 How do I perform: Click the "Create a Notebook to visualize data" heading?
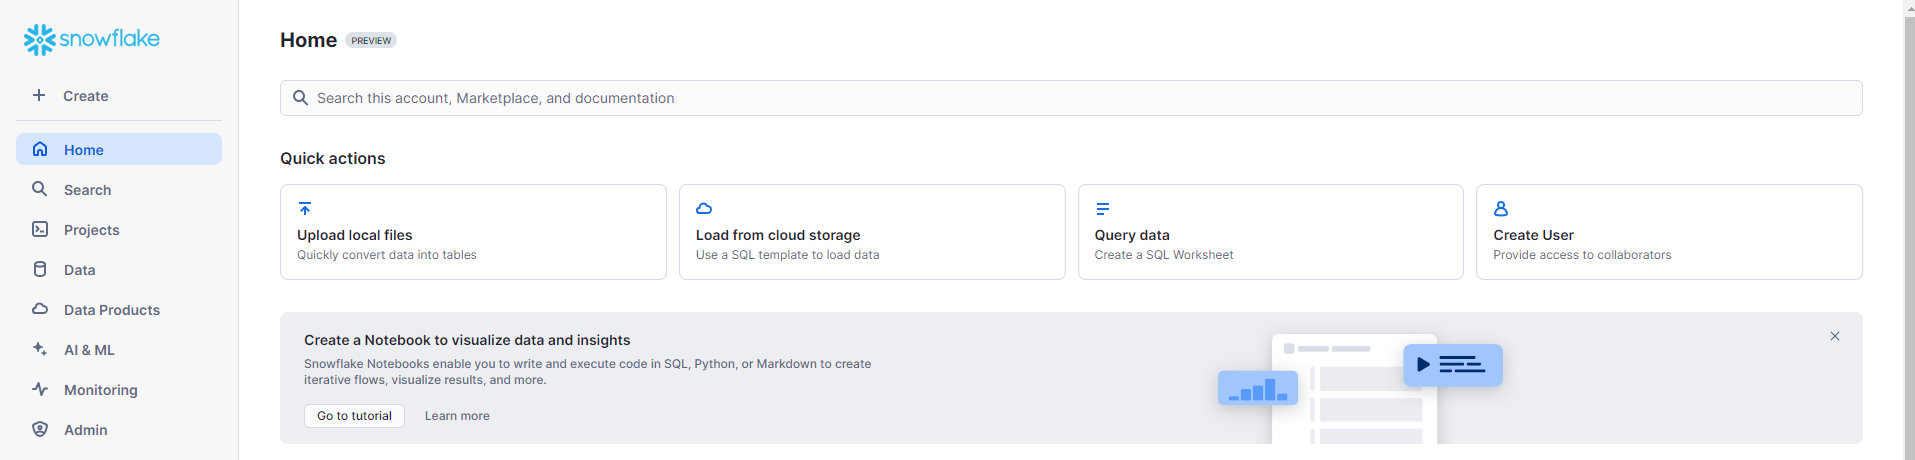tap(467, 340)
